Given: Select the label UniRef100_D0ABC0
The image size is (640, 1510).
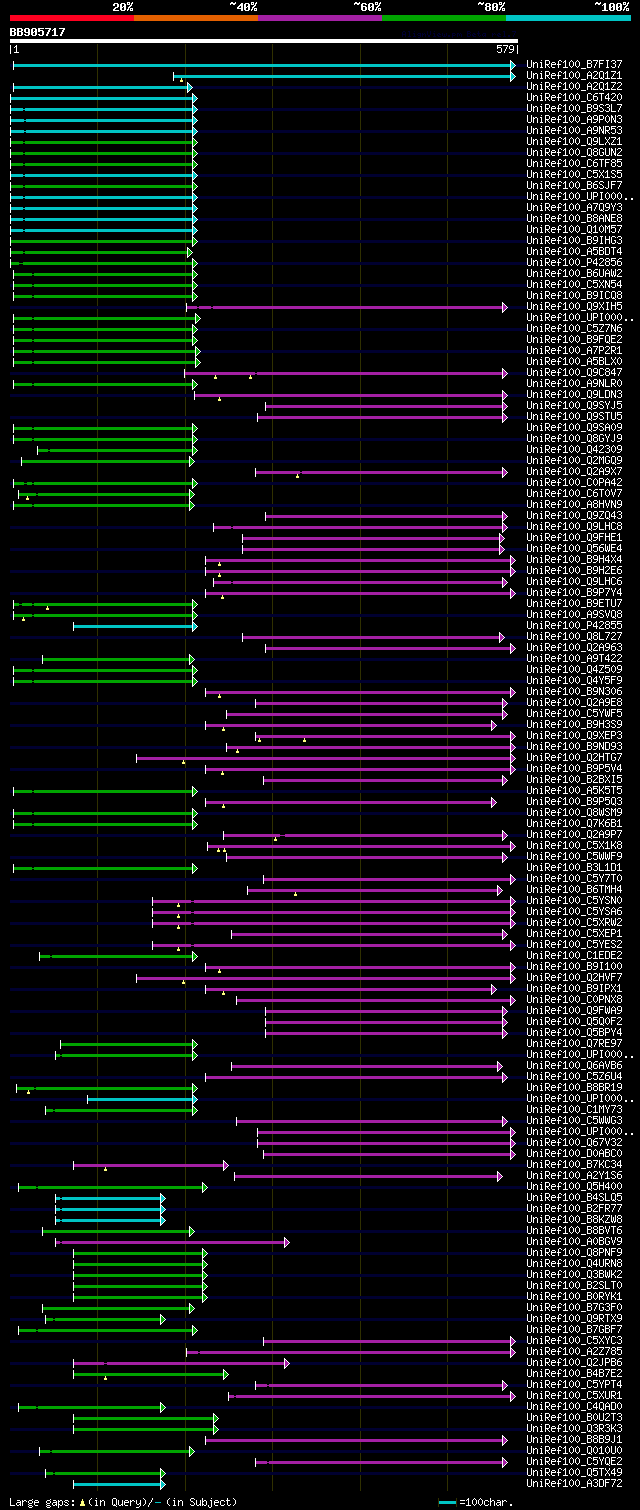Looking at the screenshot, I should point(574,1153).
